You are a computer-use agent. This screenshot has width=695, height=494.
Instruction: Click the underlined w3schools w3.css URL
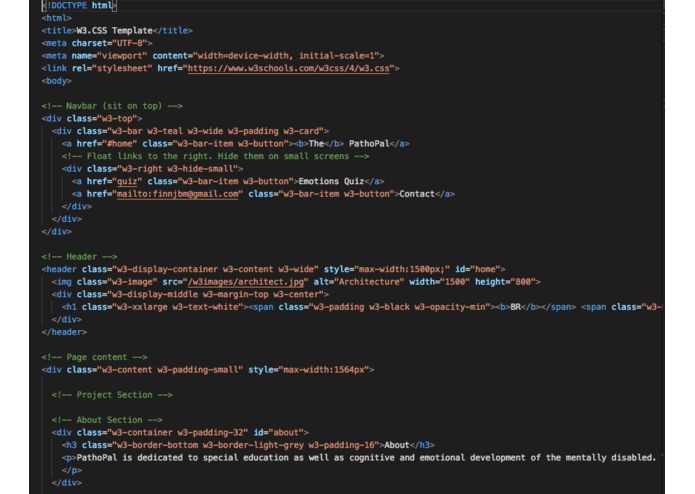point(289,68)
